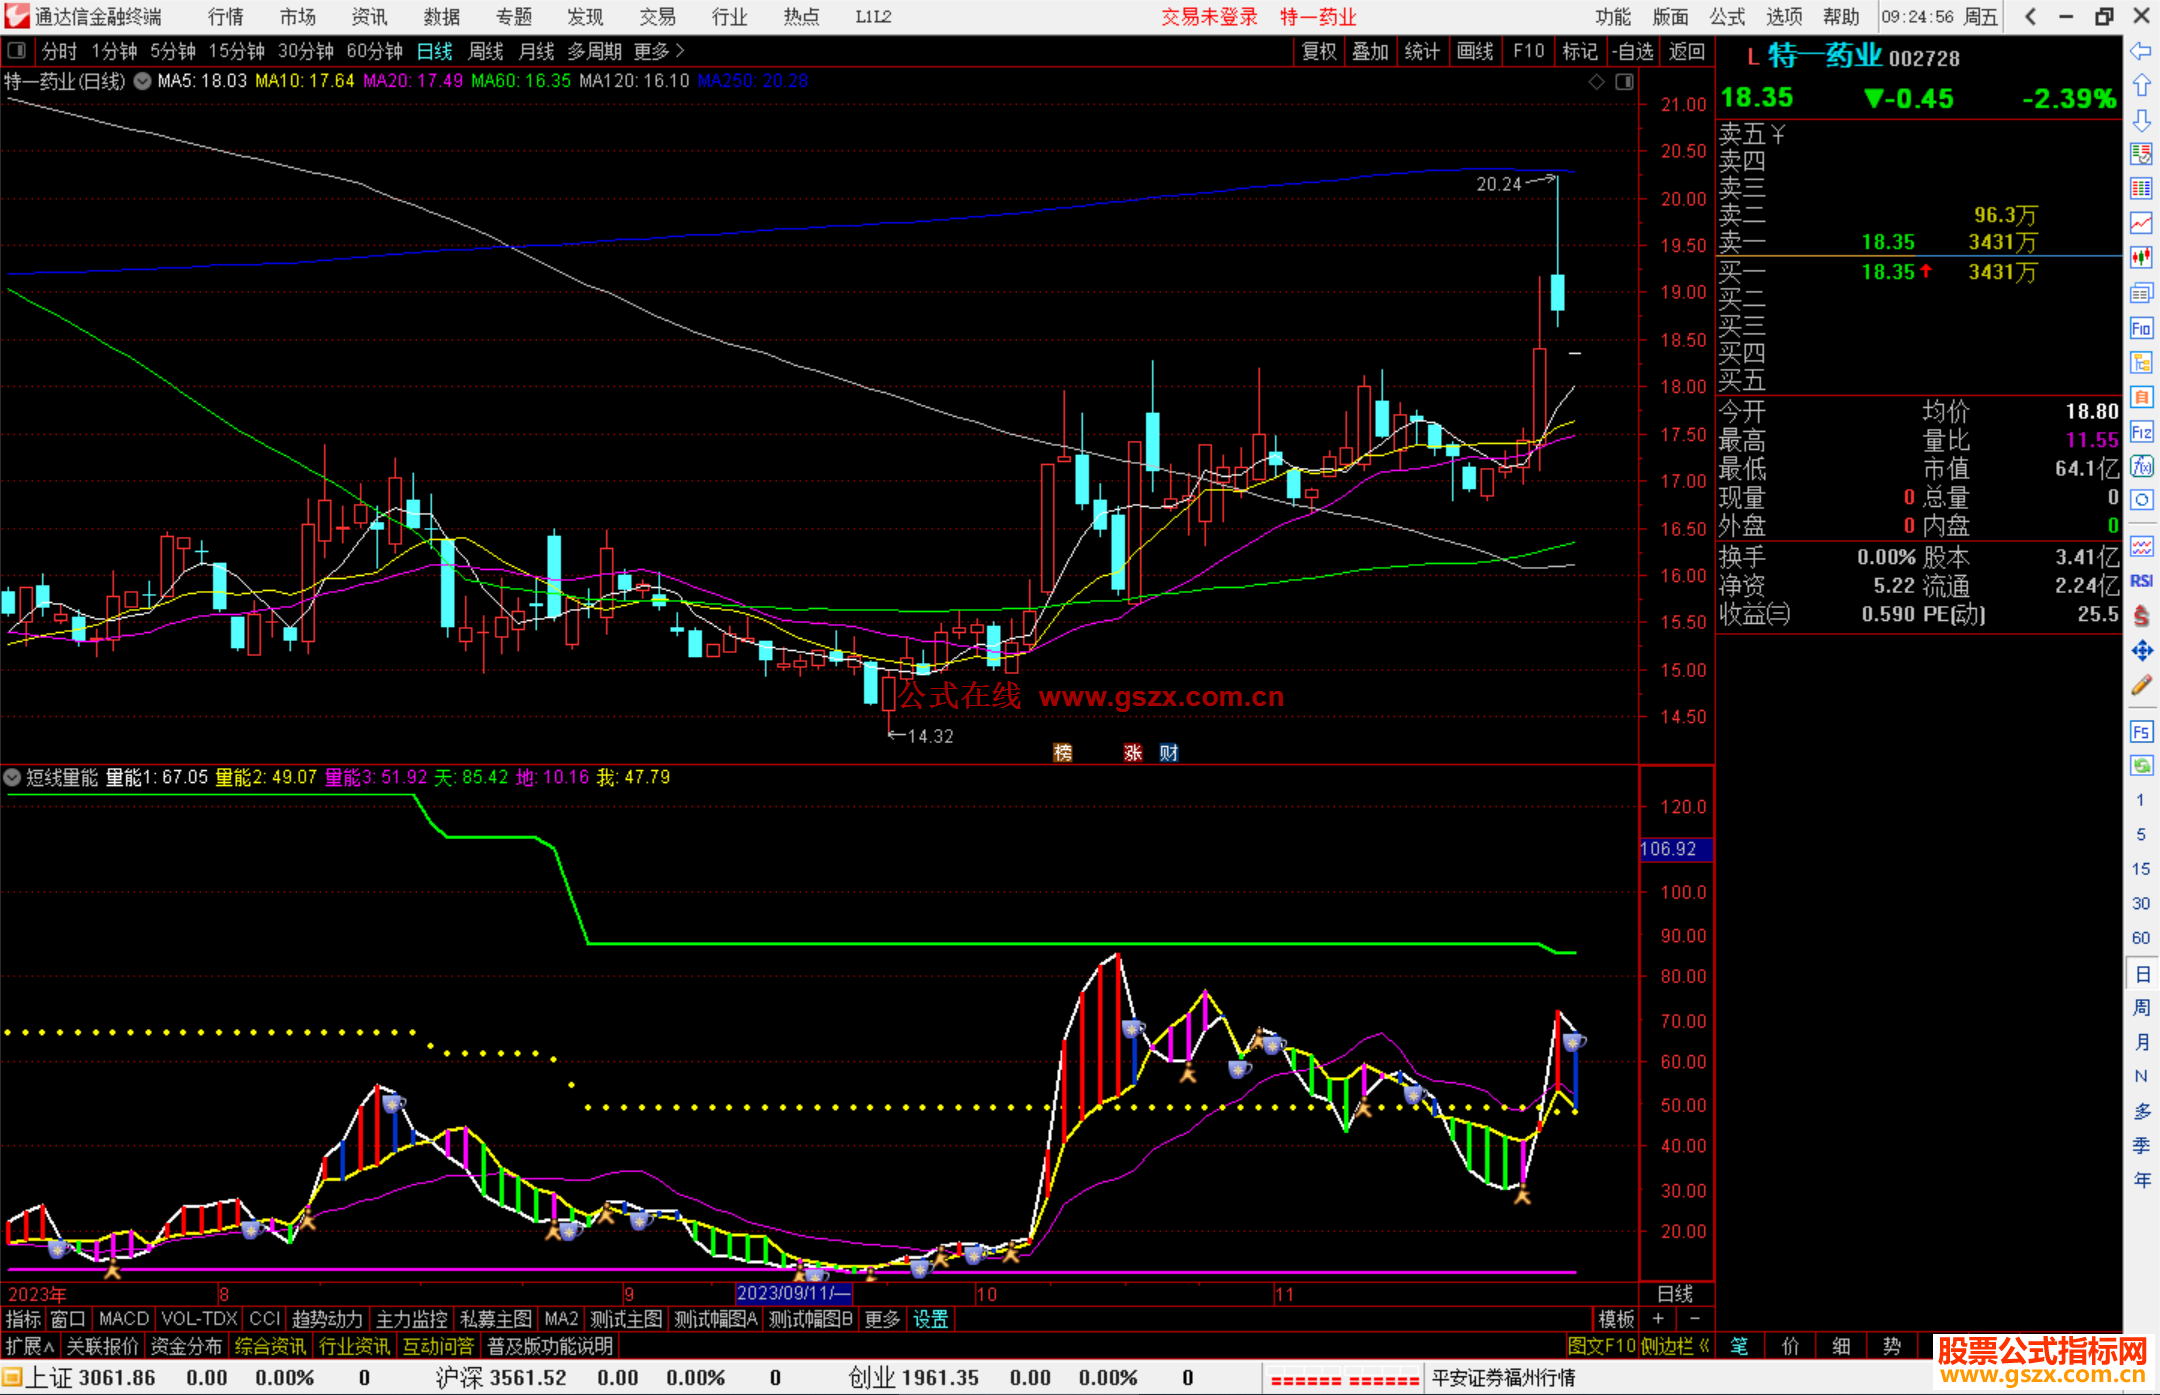Toggle the circle beside 短线量能 indicator
Screen dimensions: 2160x1395
click(12, 777)
